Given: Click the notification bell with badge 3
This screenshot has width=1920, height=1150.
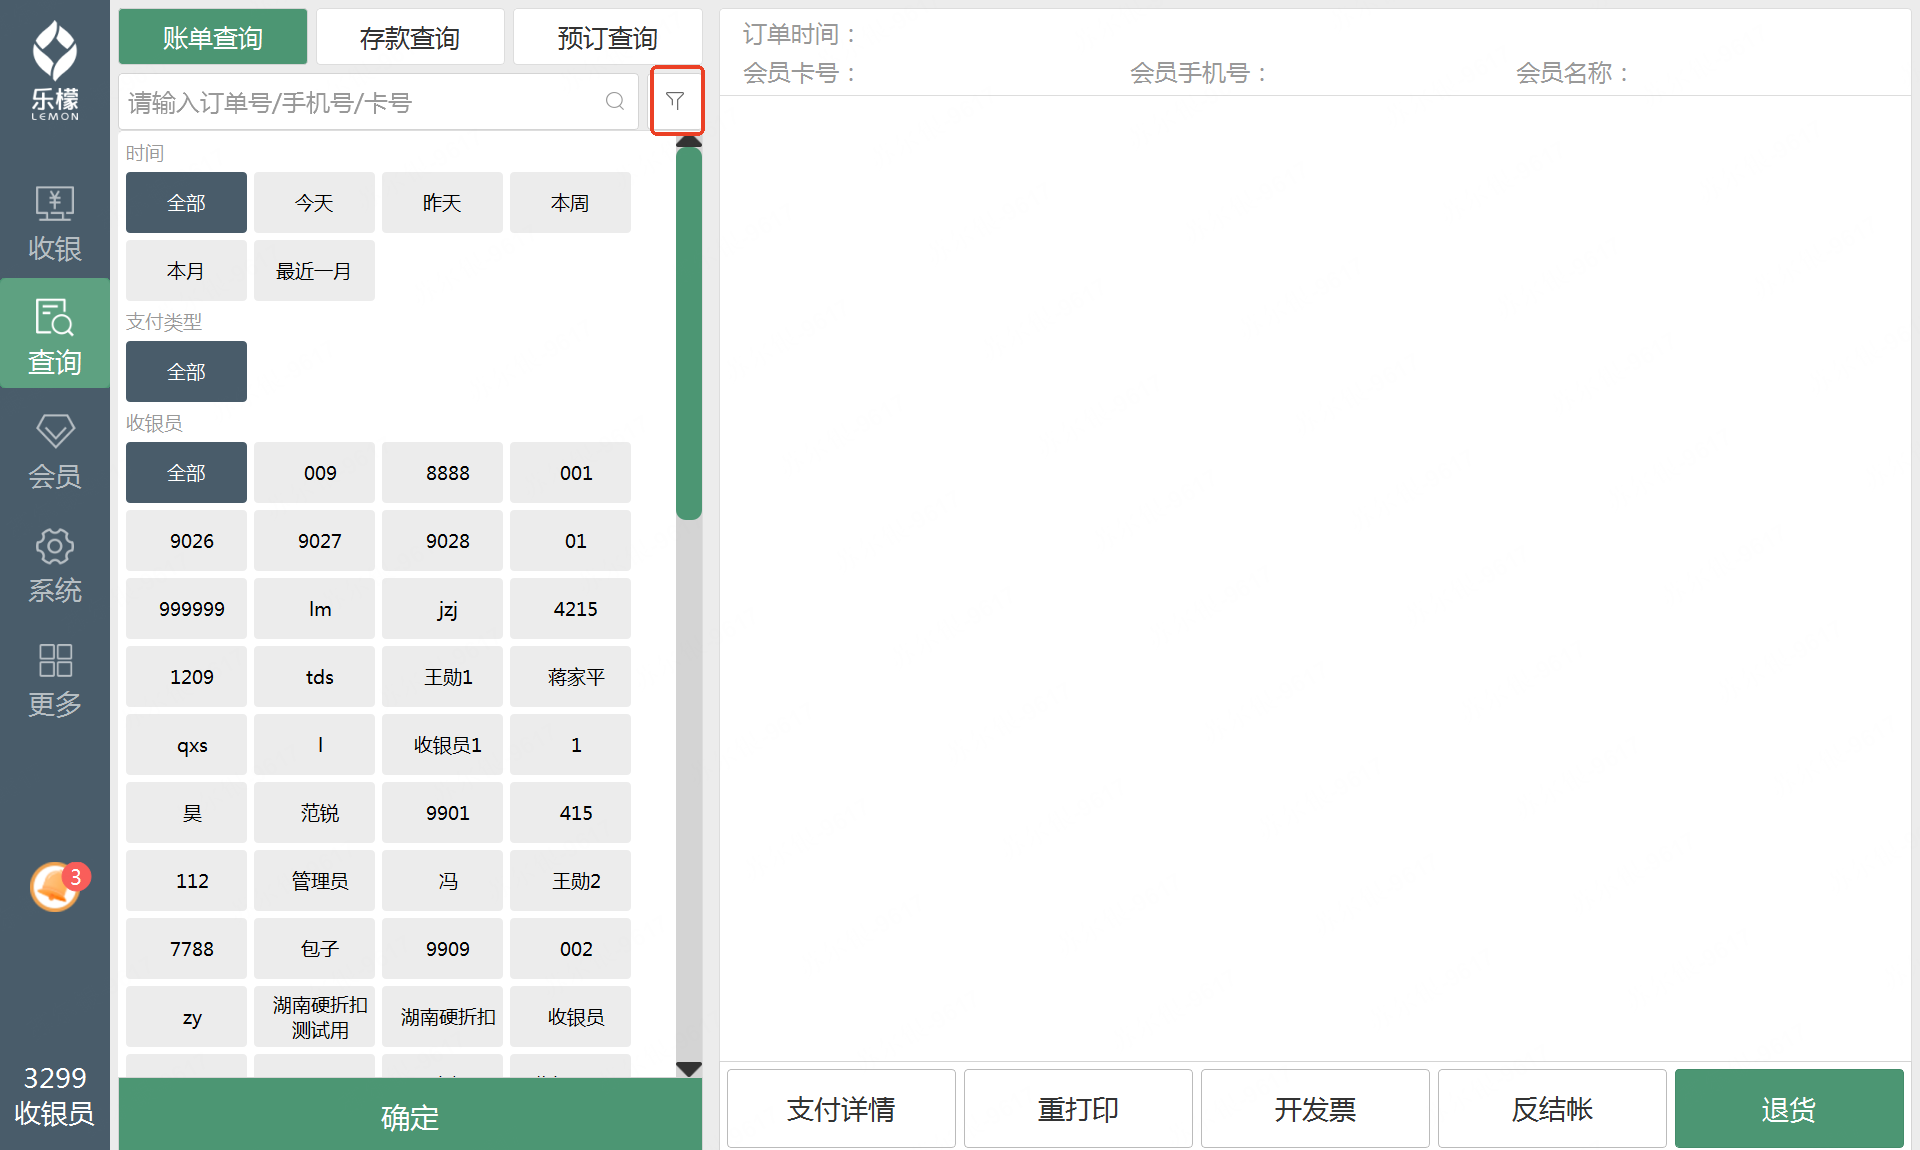Looking at the screenshot, I should pyautogui.click(x=56, y=886).
